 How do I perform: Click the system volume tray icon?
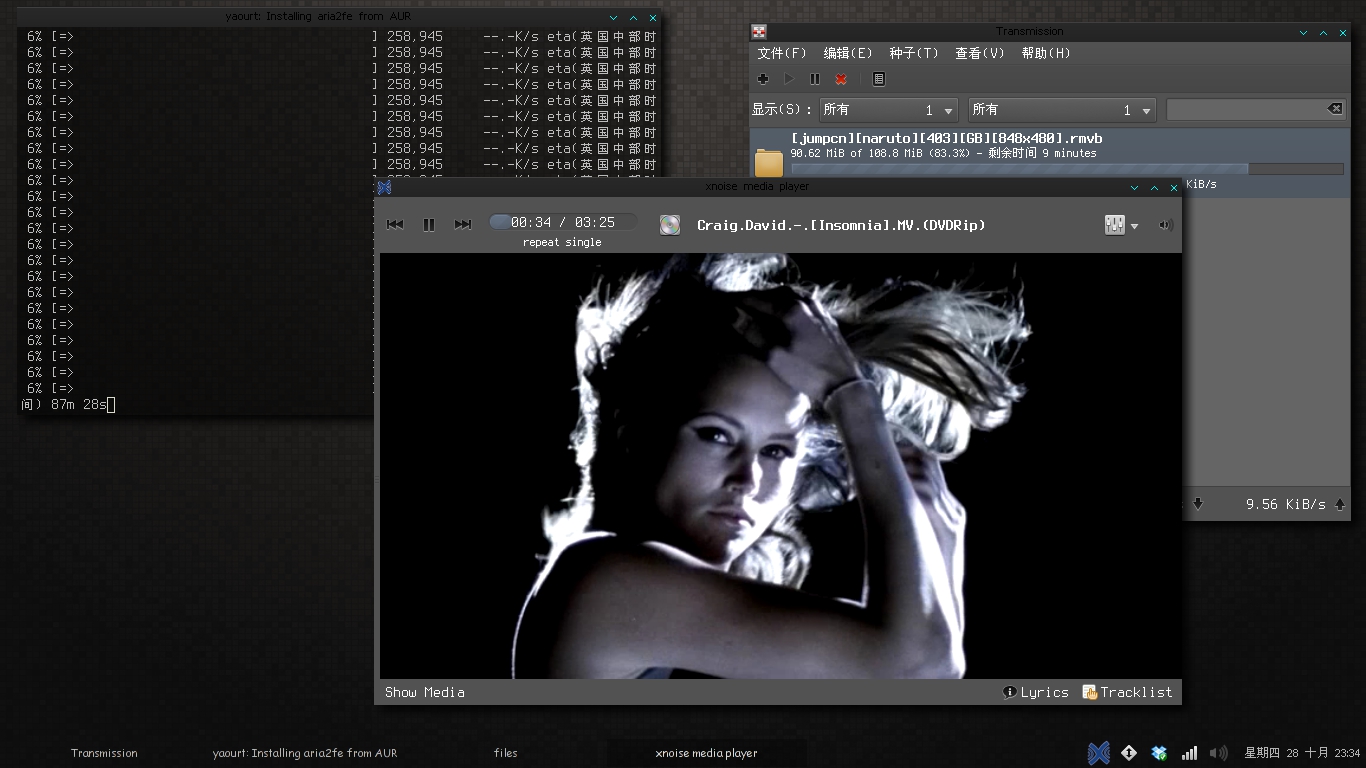click(x=1218, y=753)
